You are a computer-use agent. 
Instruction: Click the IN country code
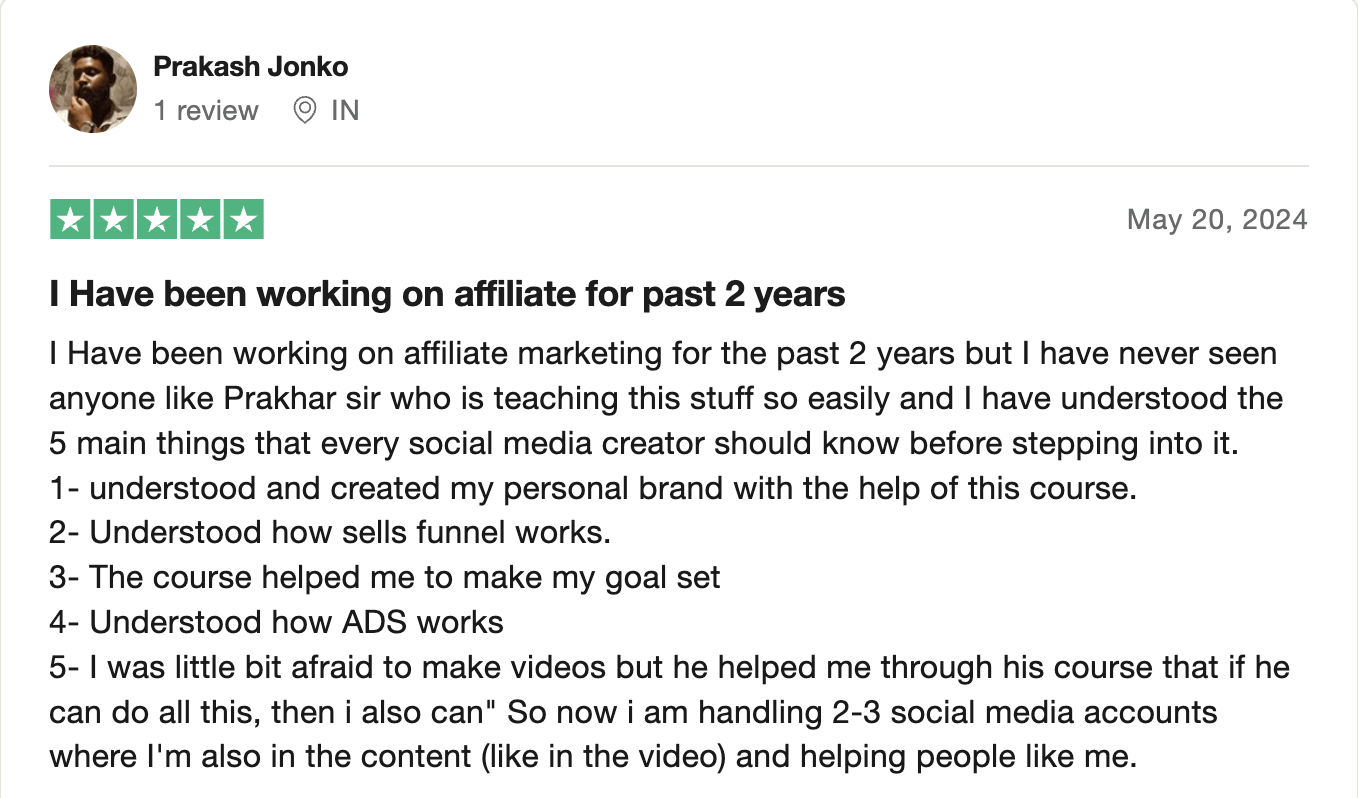(345, 110)
